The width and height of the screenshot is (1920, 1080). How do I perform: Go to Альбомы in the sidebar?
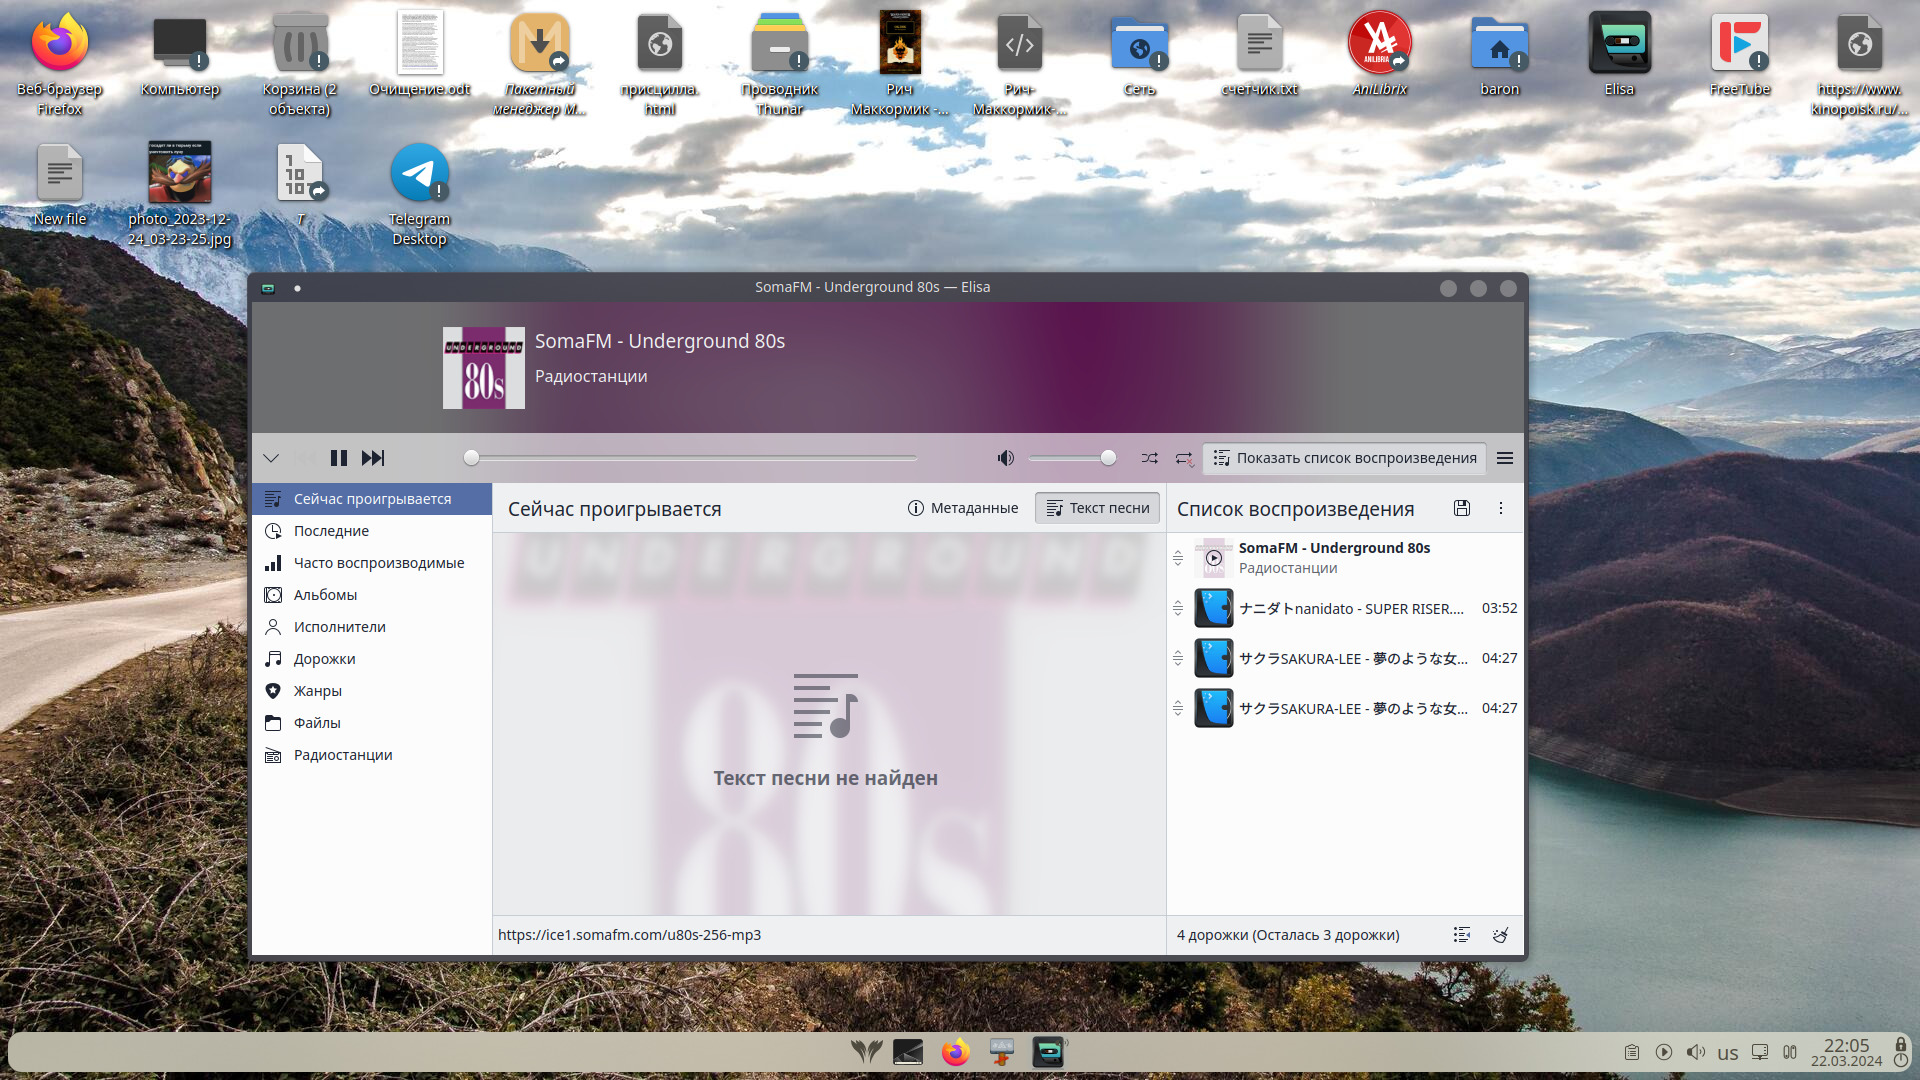click(x=325, y=595)
